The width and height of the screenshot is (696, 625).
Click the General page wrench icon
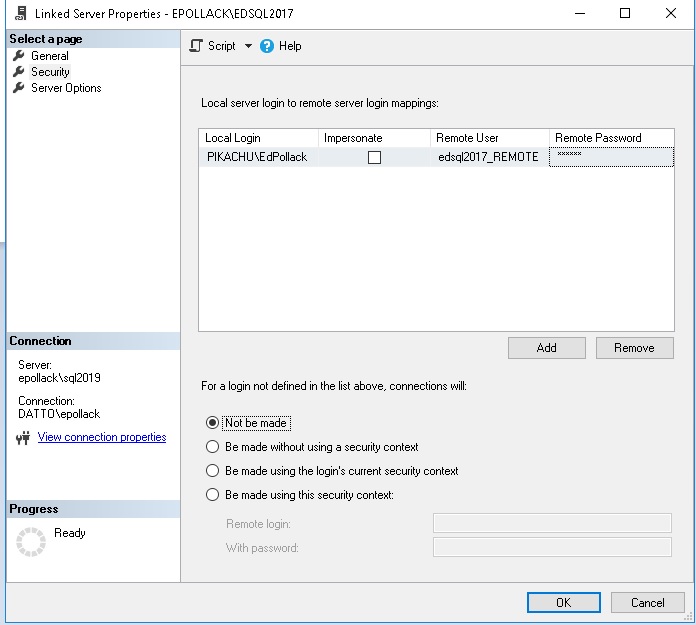(x=18, y=56)
